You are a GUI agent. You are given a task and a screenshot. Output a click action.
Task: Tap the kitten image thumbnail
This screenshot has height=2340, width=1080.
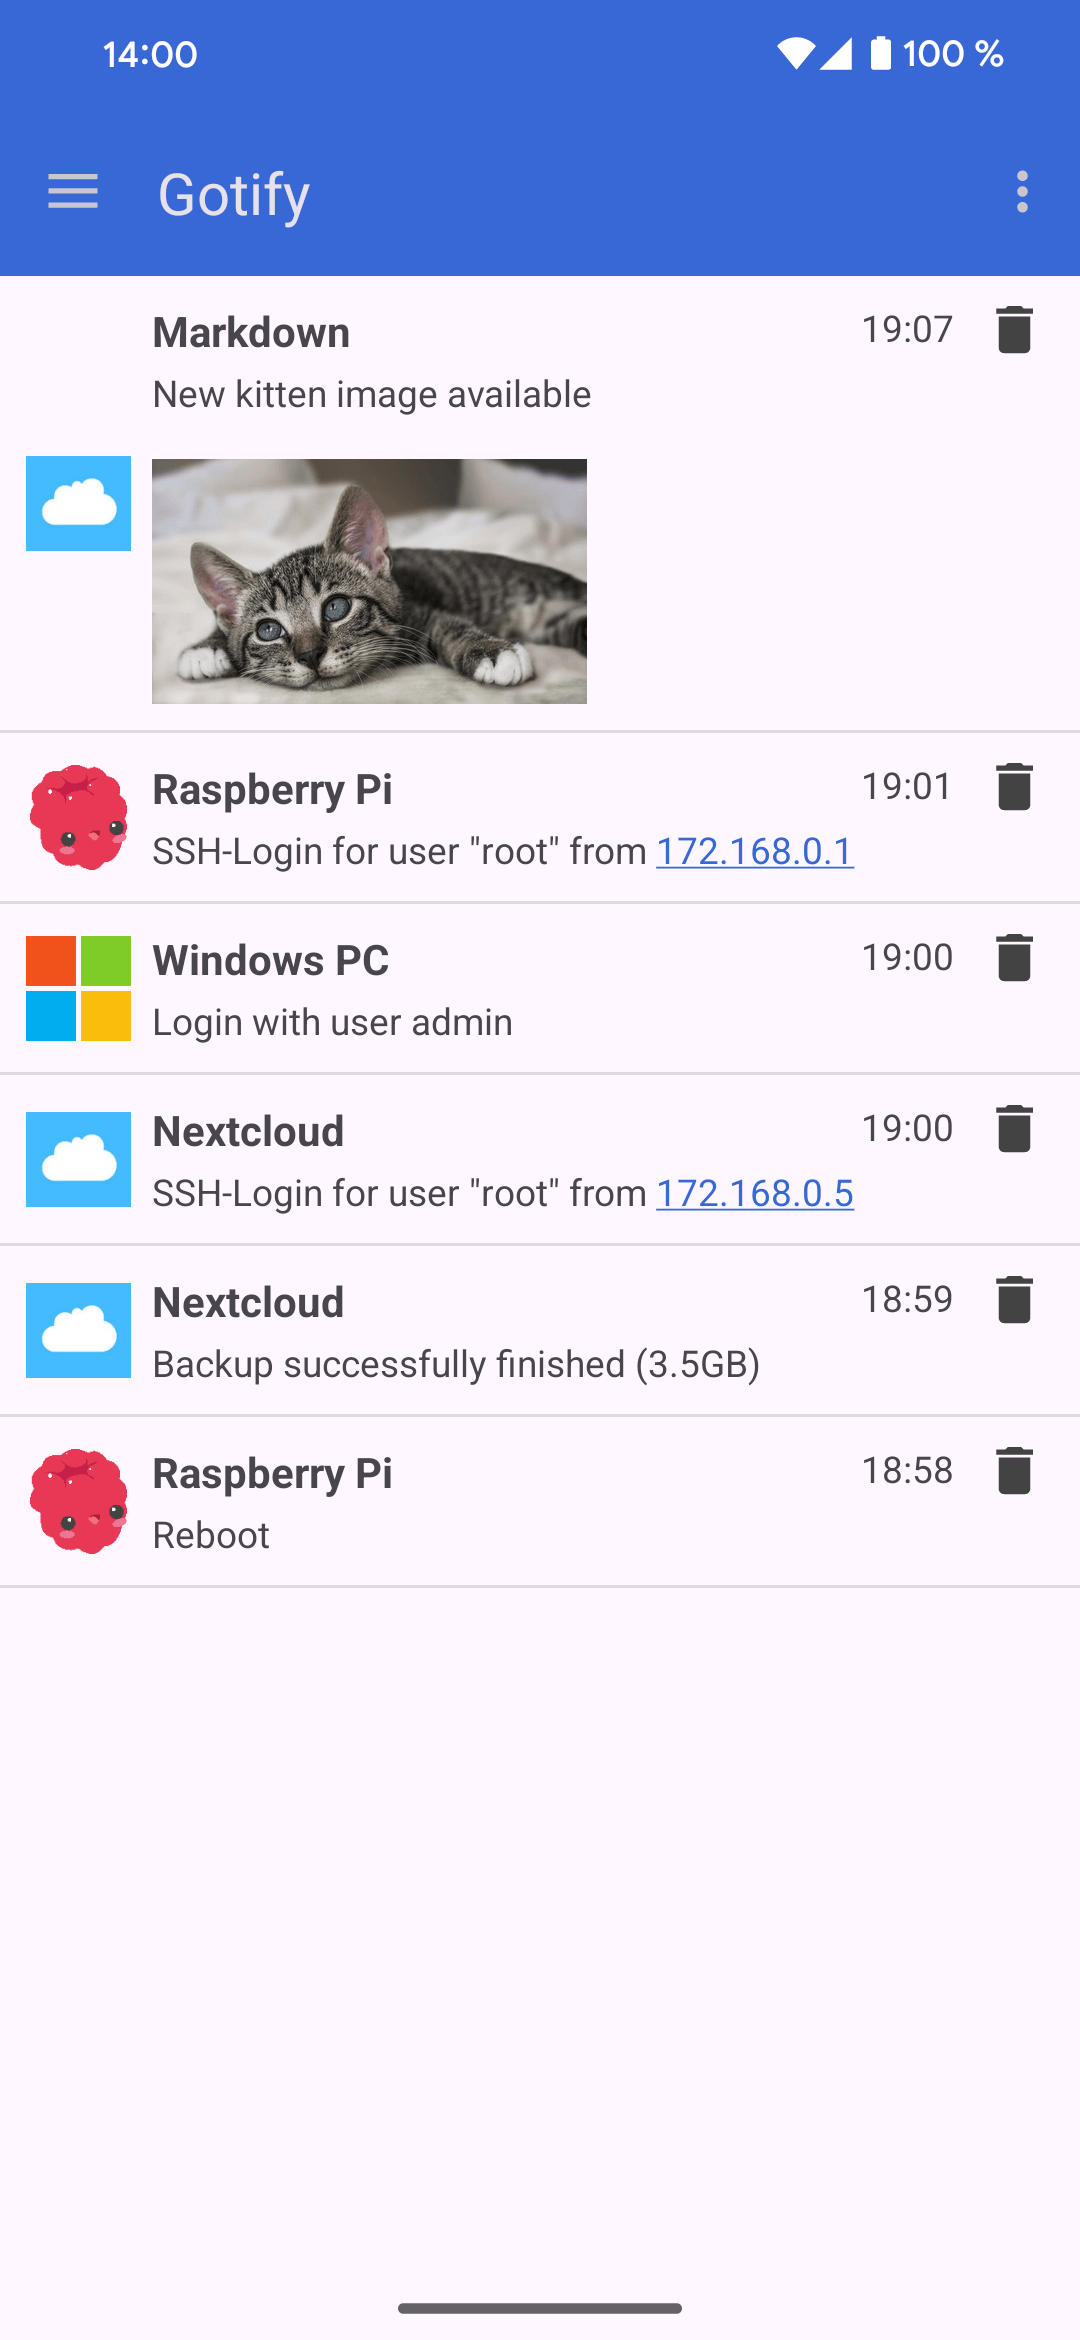pos(369,581)
